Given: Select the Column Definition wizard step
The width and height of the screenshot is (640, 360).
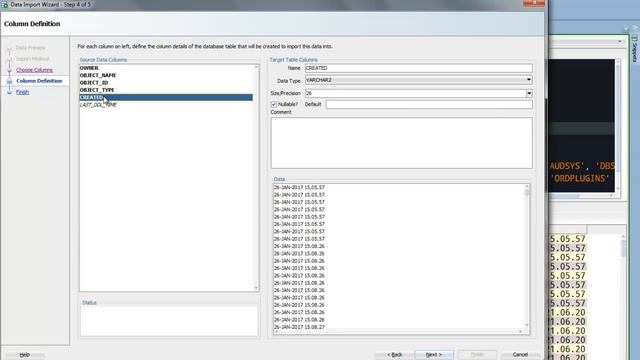Looking at the screenshot, I should 39,81.
